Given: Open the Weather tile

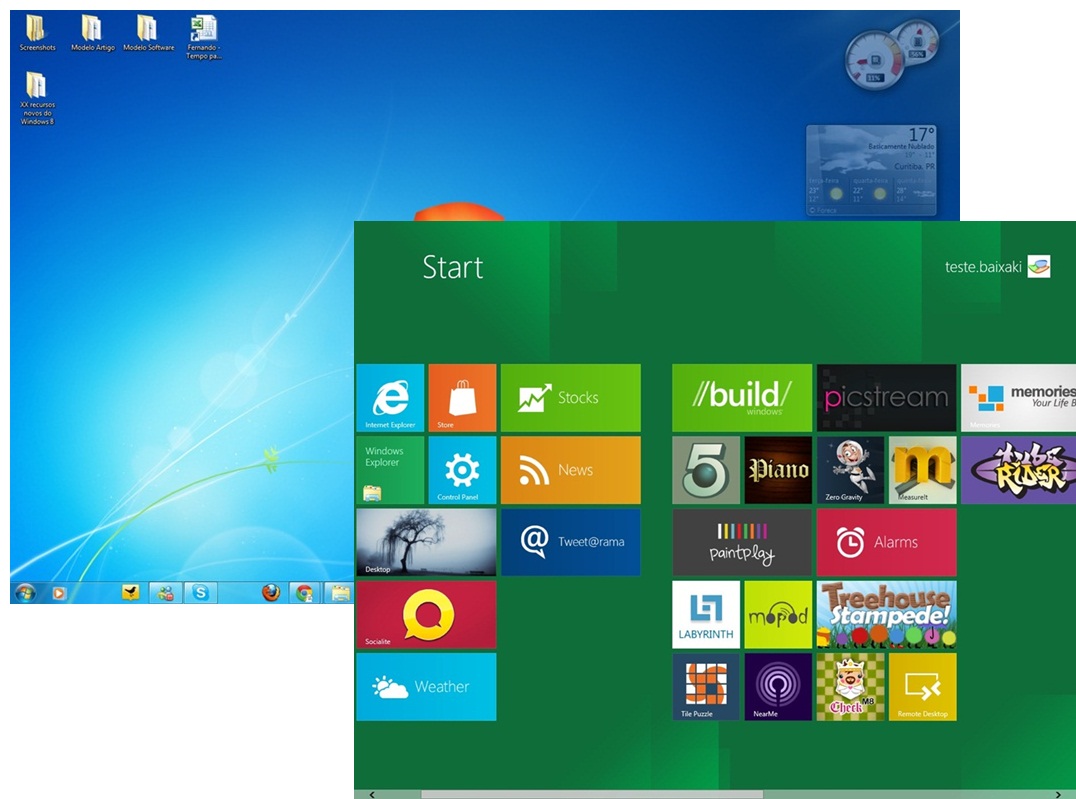Looking at the screenshot, I should pyautogui.click(x=426, y=686).
